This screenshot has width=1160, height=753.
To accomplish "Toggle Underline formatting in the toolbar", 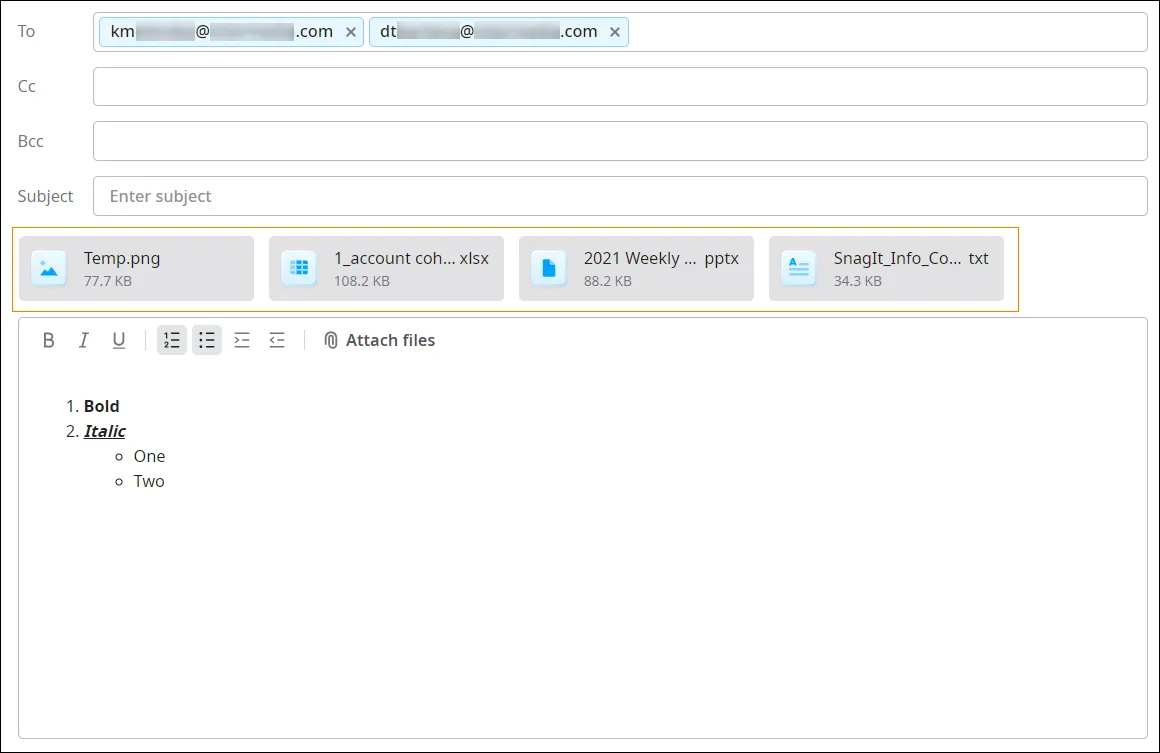I will pos(118,340).
